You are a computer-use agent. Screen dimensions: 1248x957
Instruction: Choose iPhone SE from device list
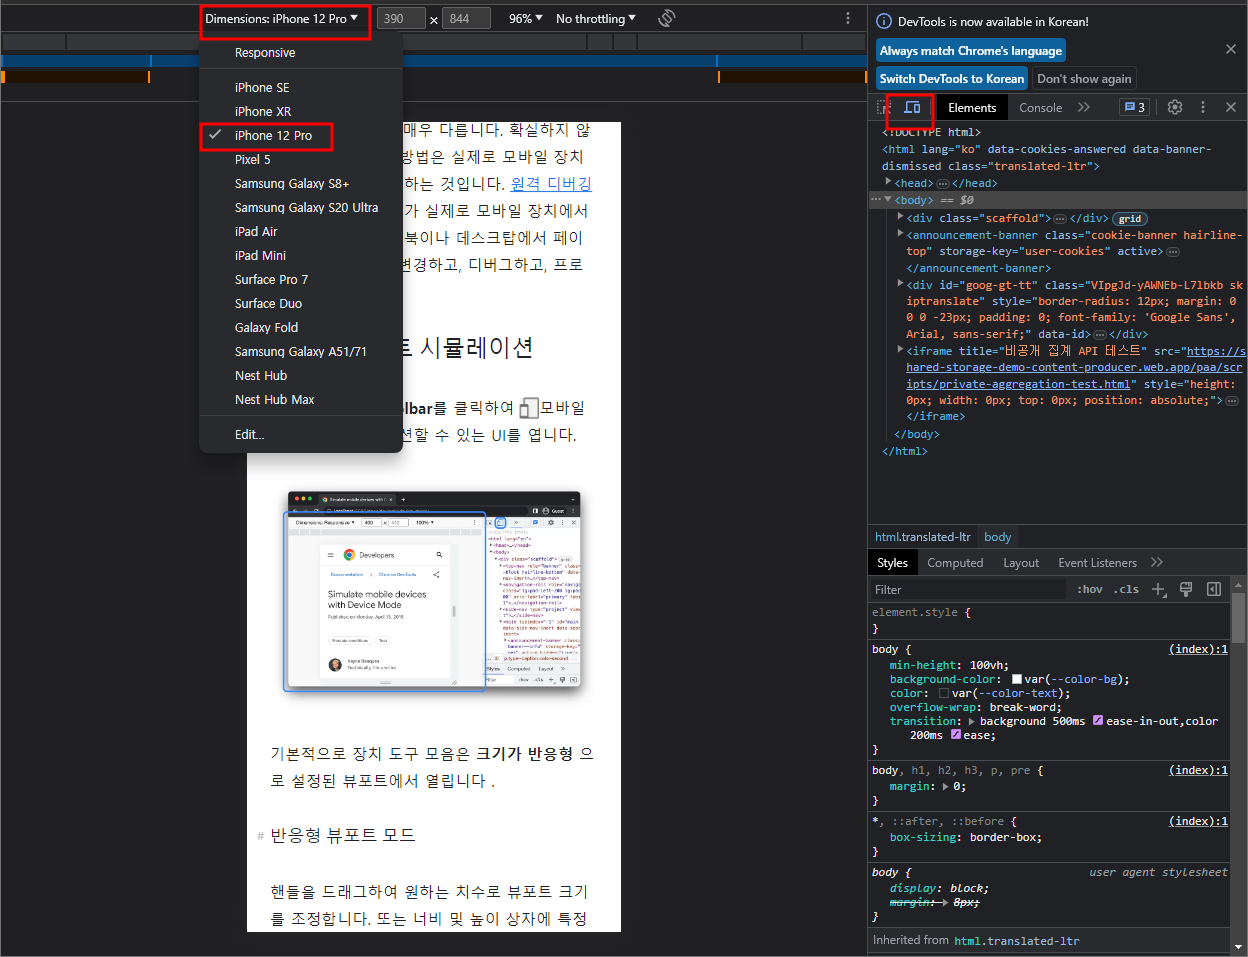point(301,87)
